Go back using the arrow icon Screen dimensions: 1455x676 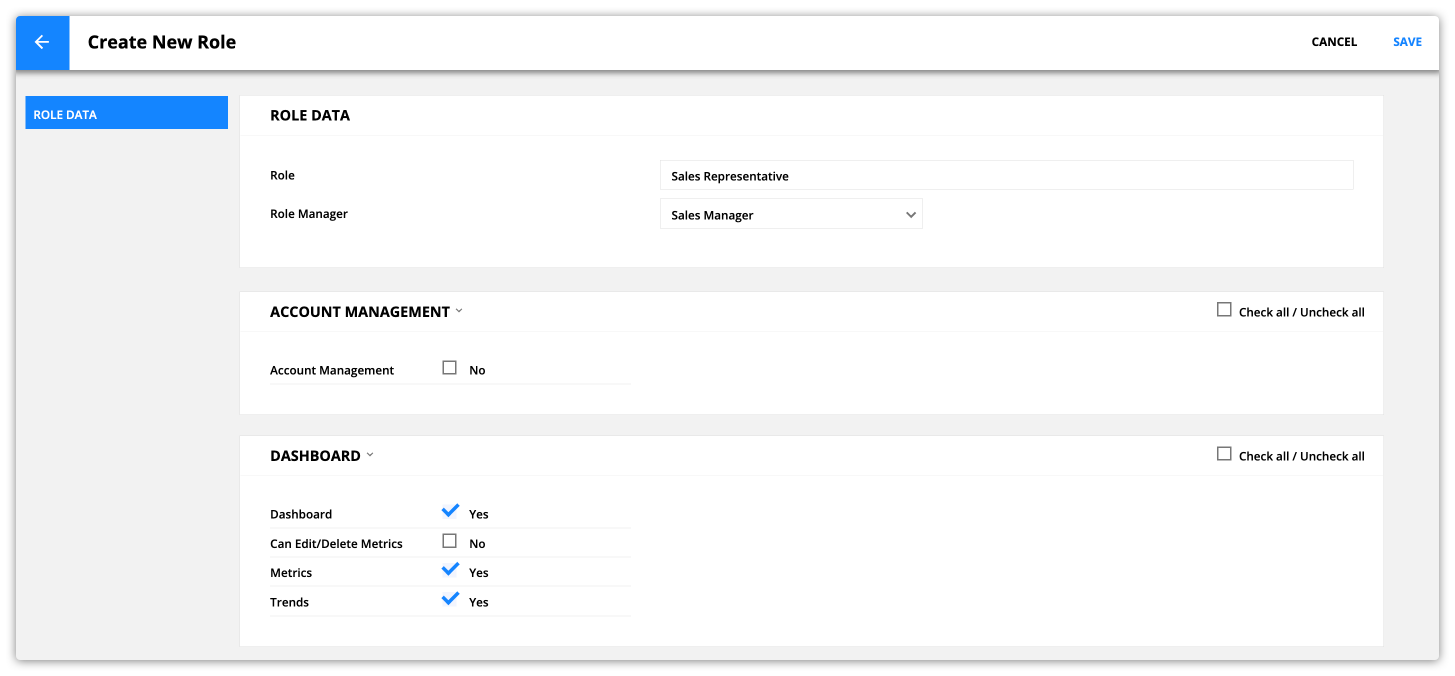pyautogui.click(x=42, y=42)
